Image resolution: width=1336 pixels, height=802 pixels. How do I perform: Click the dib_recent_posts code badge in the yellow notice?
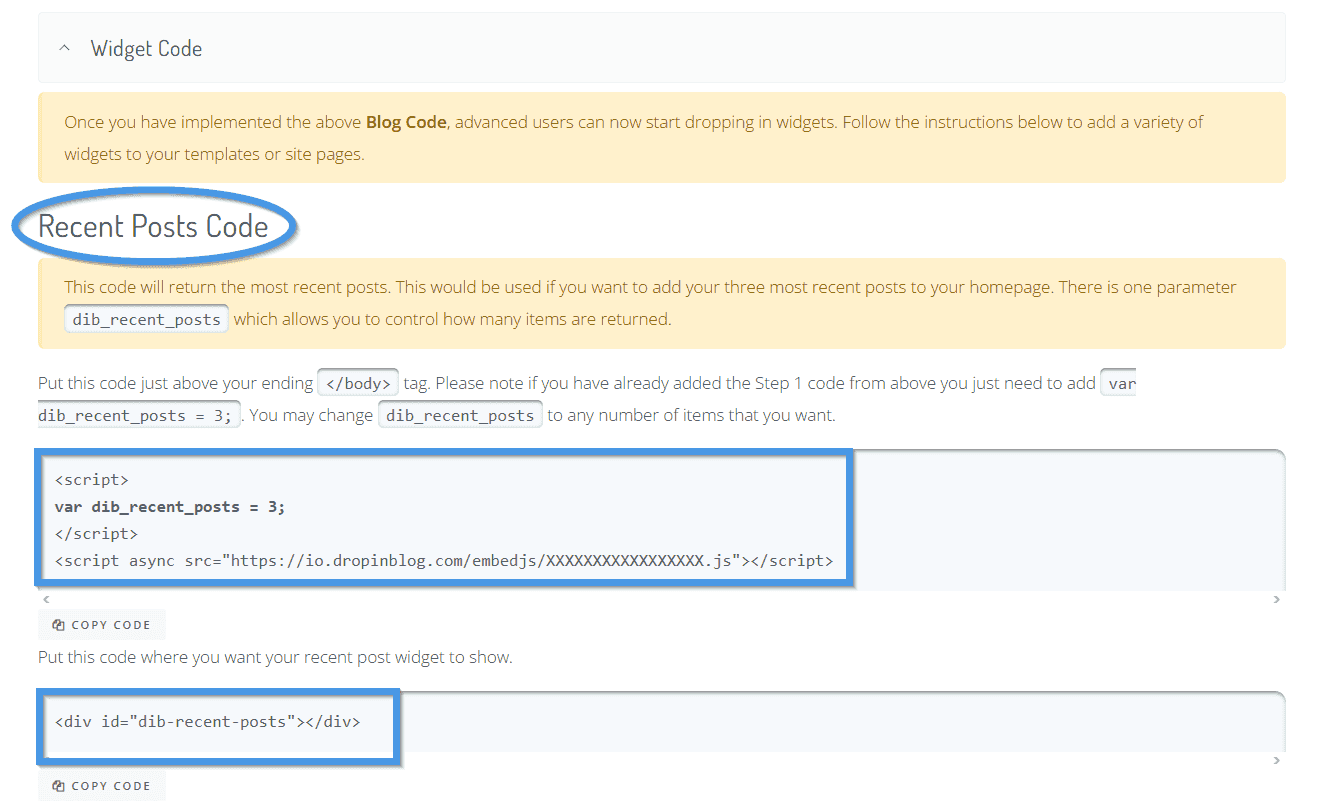click(x=147, y=320)
